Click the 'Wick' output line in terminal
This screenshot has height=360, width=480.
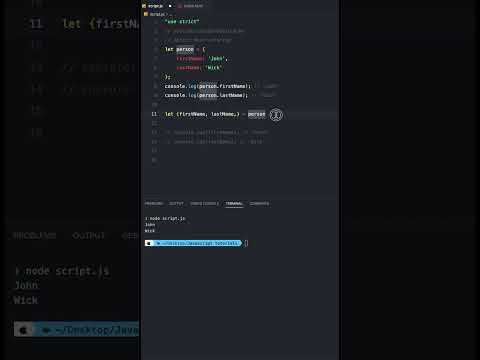click(150, 231)
